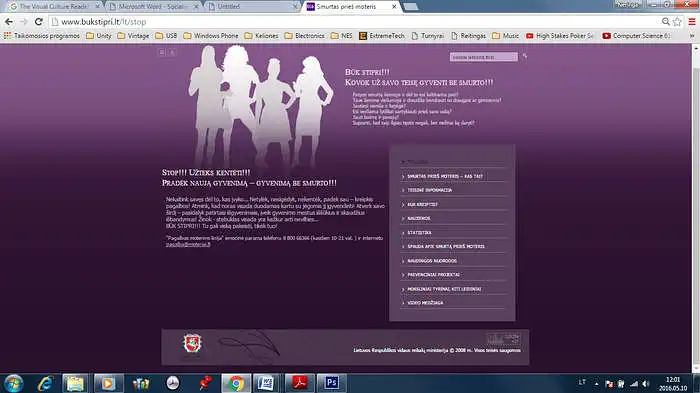The image size is (700, 393).
Task: Open the Statistika menu item
Action: click(x=419, y=233)
